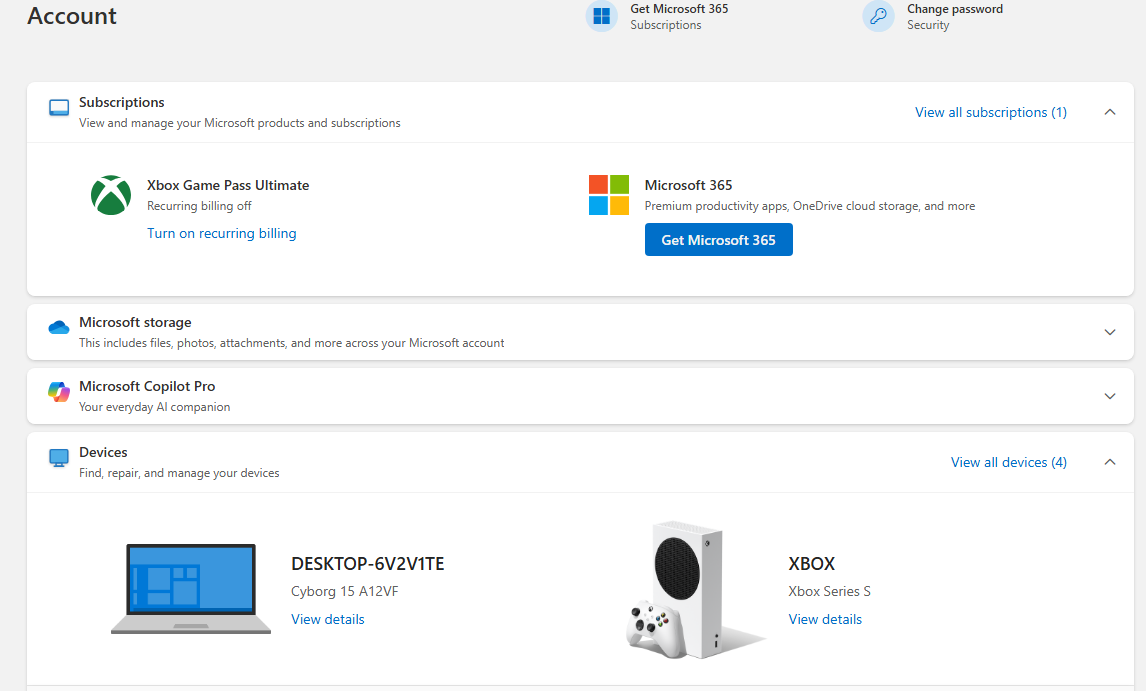Screen dimensions: 1146x691
Task: Open View all subscriptions (1) link
Action: (990, 112)
